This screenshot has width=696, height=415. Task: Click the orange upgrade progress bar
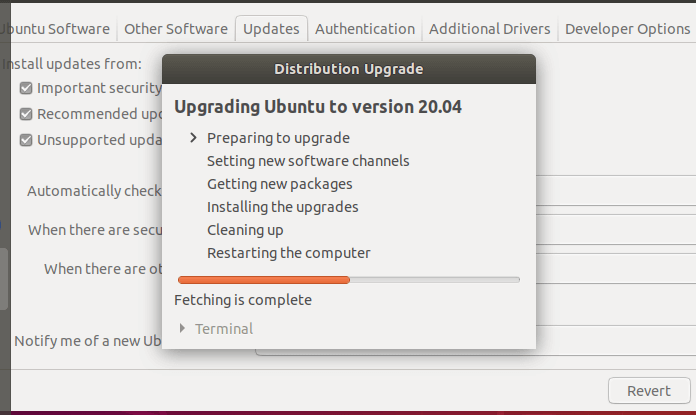coord(264,280)
